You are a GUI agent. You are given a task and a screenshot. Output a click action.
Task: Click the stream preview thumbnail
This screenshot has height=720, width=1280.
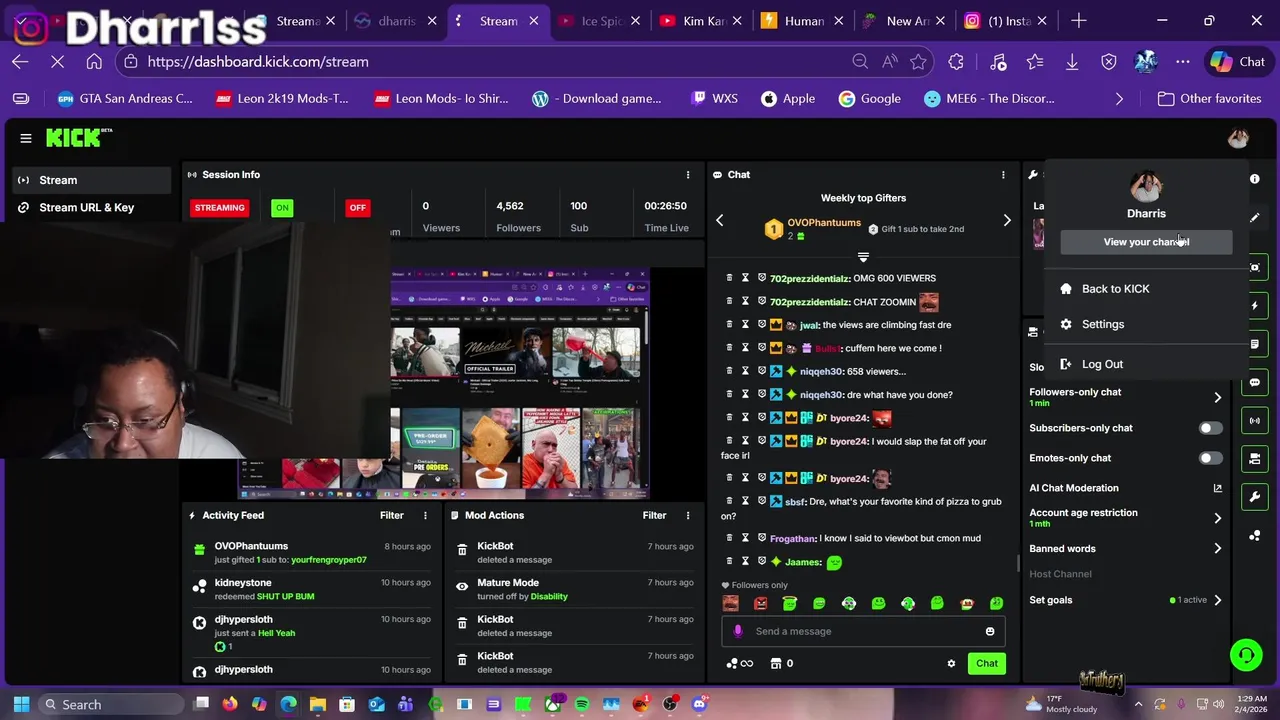coord(444,382)
